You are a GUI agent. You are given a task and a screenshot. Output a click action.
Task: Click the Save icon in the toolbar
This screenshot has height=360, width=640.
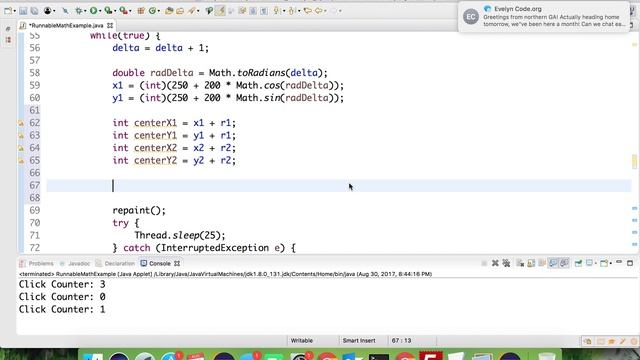point(23,11)
